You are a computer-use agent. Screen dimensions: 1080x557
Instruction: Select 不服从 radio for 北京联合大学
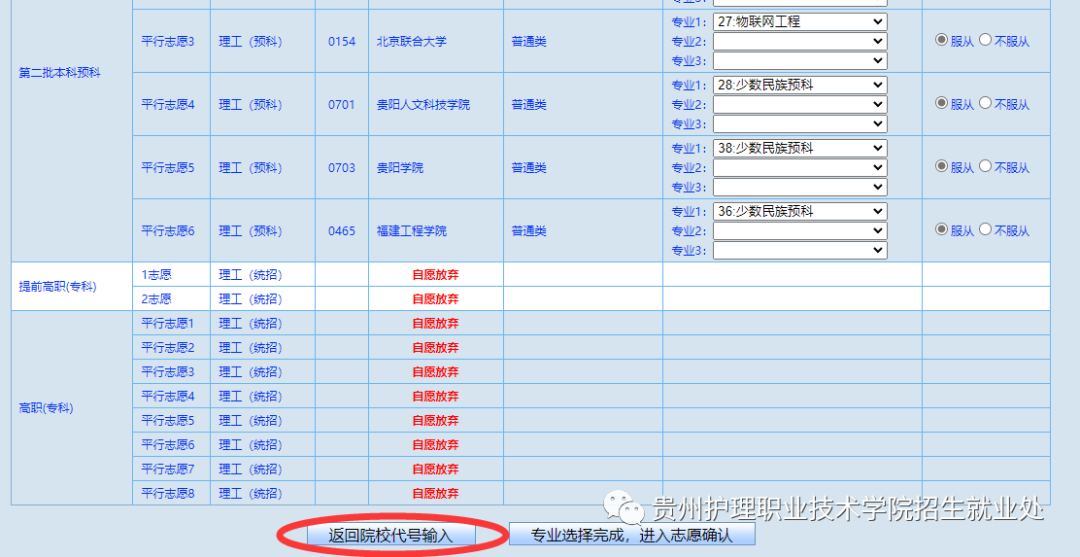(x=985, y=40)
